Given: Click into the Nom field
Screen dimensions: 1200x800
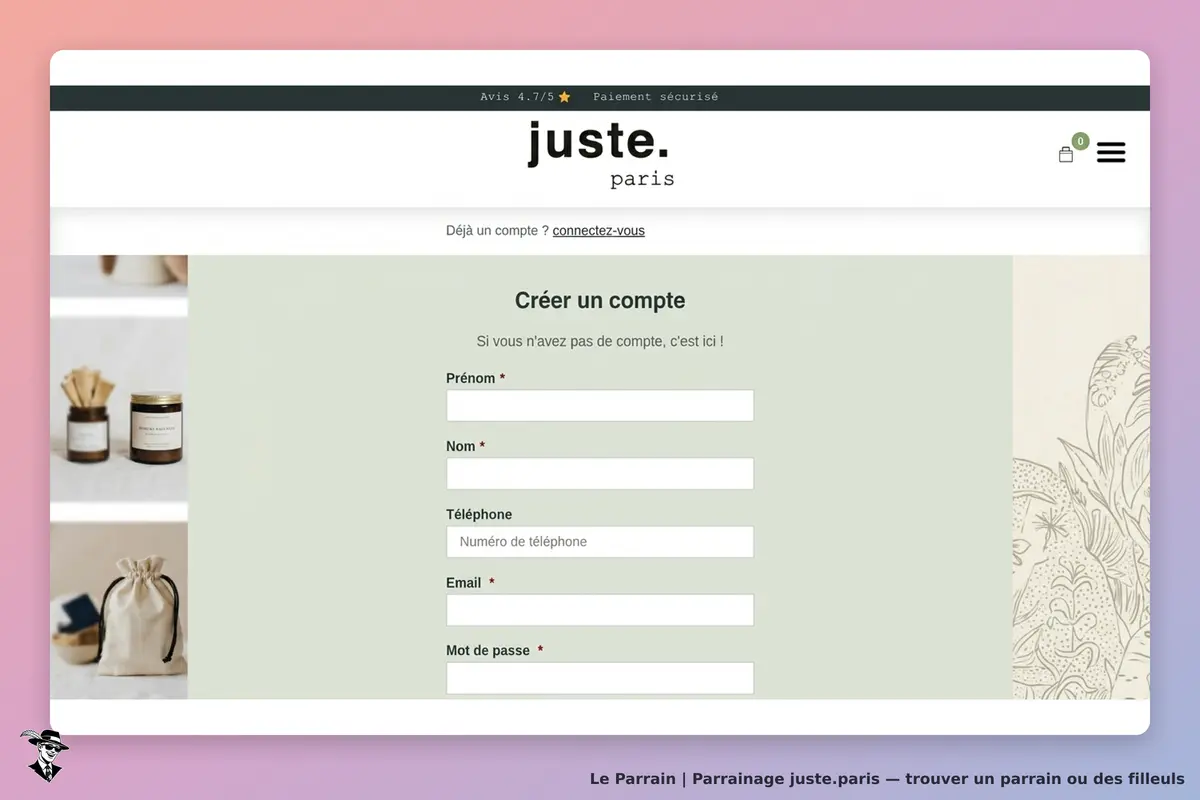Looking at the screenshot, I should [600, 474].
